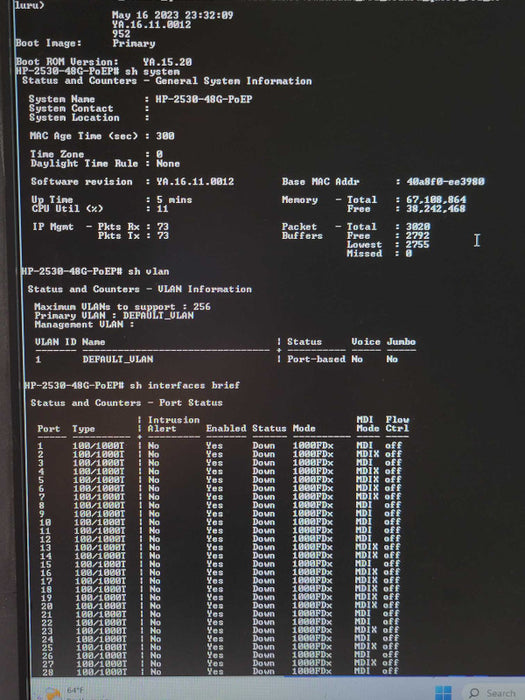
Task: Click the magnifier icon in Search
Action: [x=474, y=693]
